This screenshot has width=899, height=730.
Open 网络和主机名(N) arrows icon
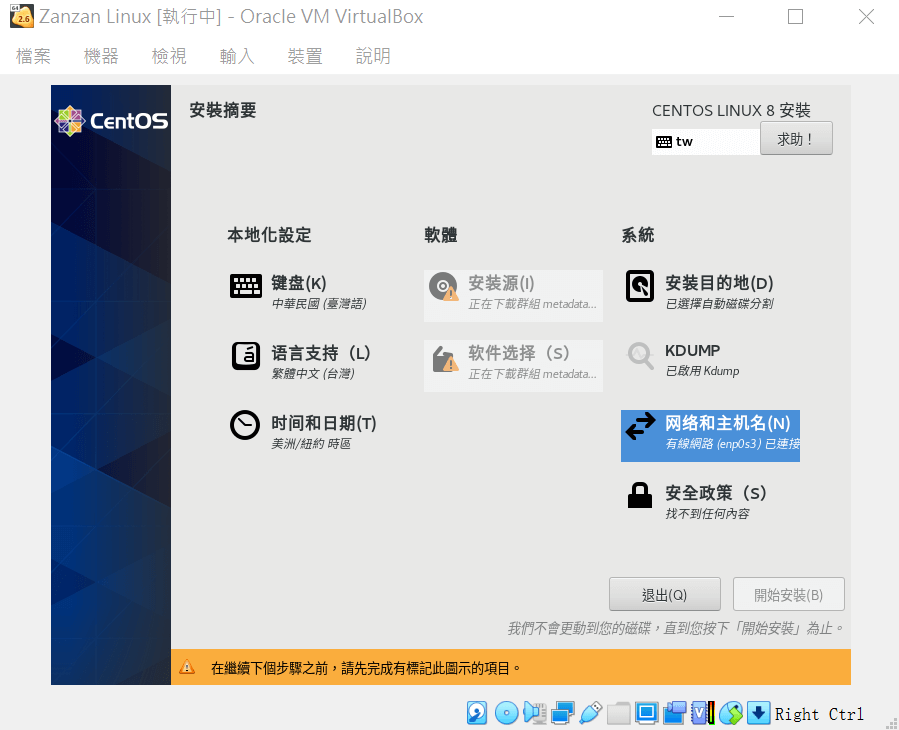(x=640, y=426)
